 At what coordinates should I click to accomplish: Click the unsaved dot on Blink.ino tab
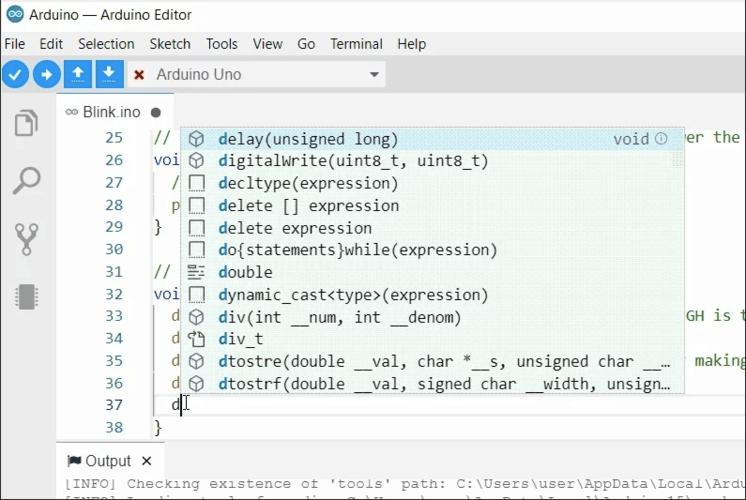click(156, 113)
